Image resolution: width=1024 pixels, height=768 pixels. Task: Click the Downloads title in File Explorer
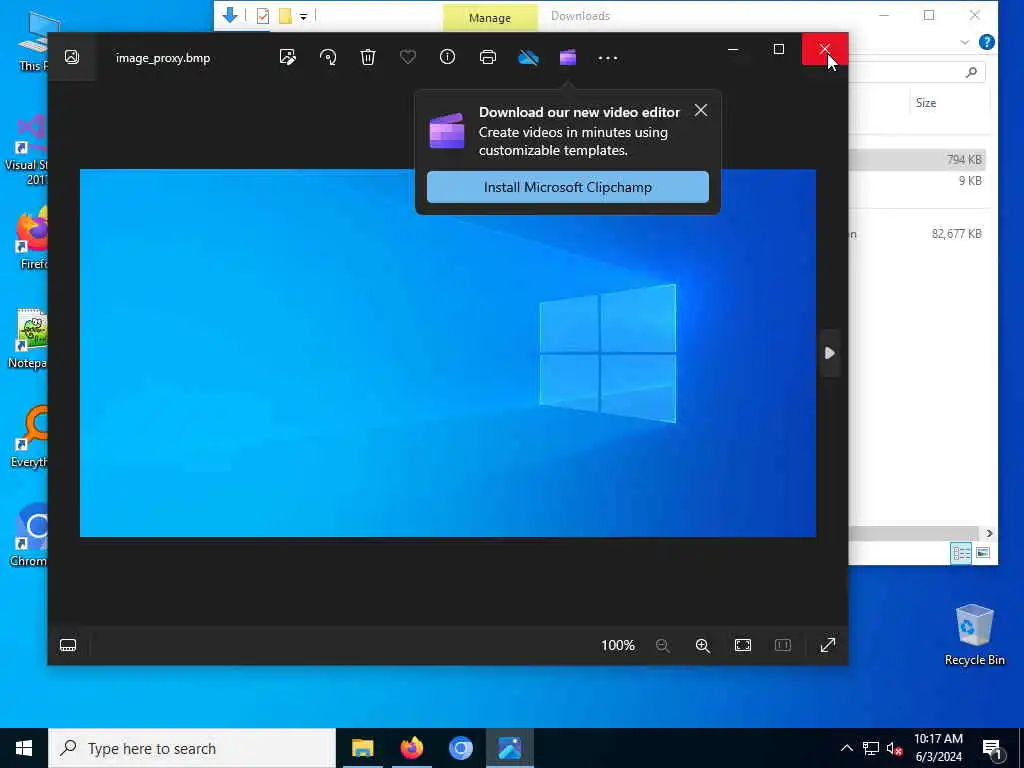tap(580, 16)
